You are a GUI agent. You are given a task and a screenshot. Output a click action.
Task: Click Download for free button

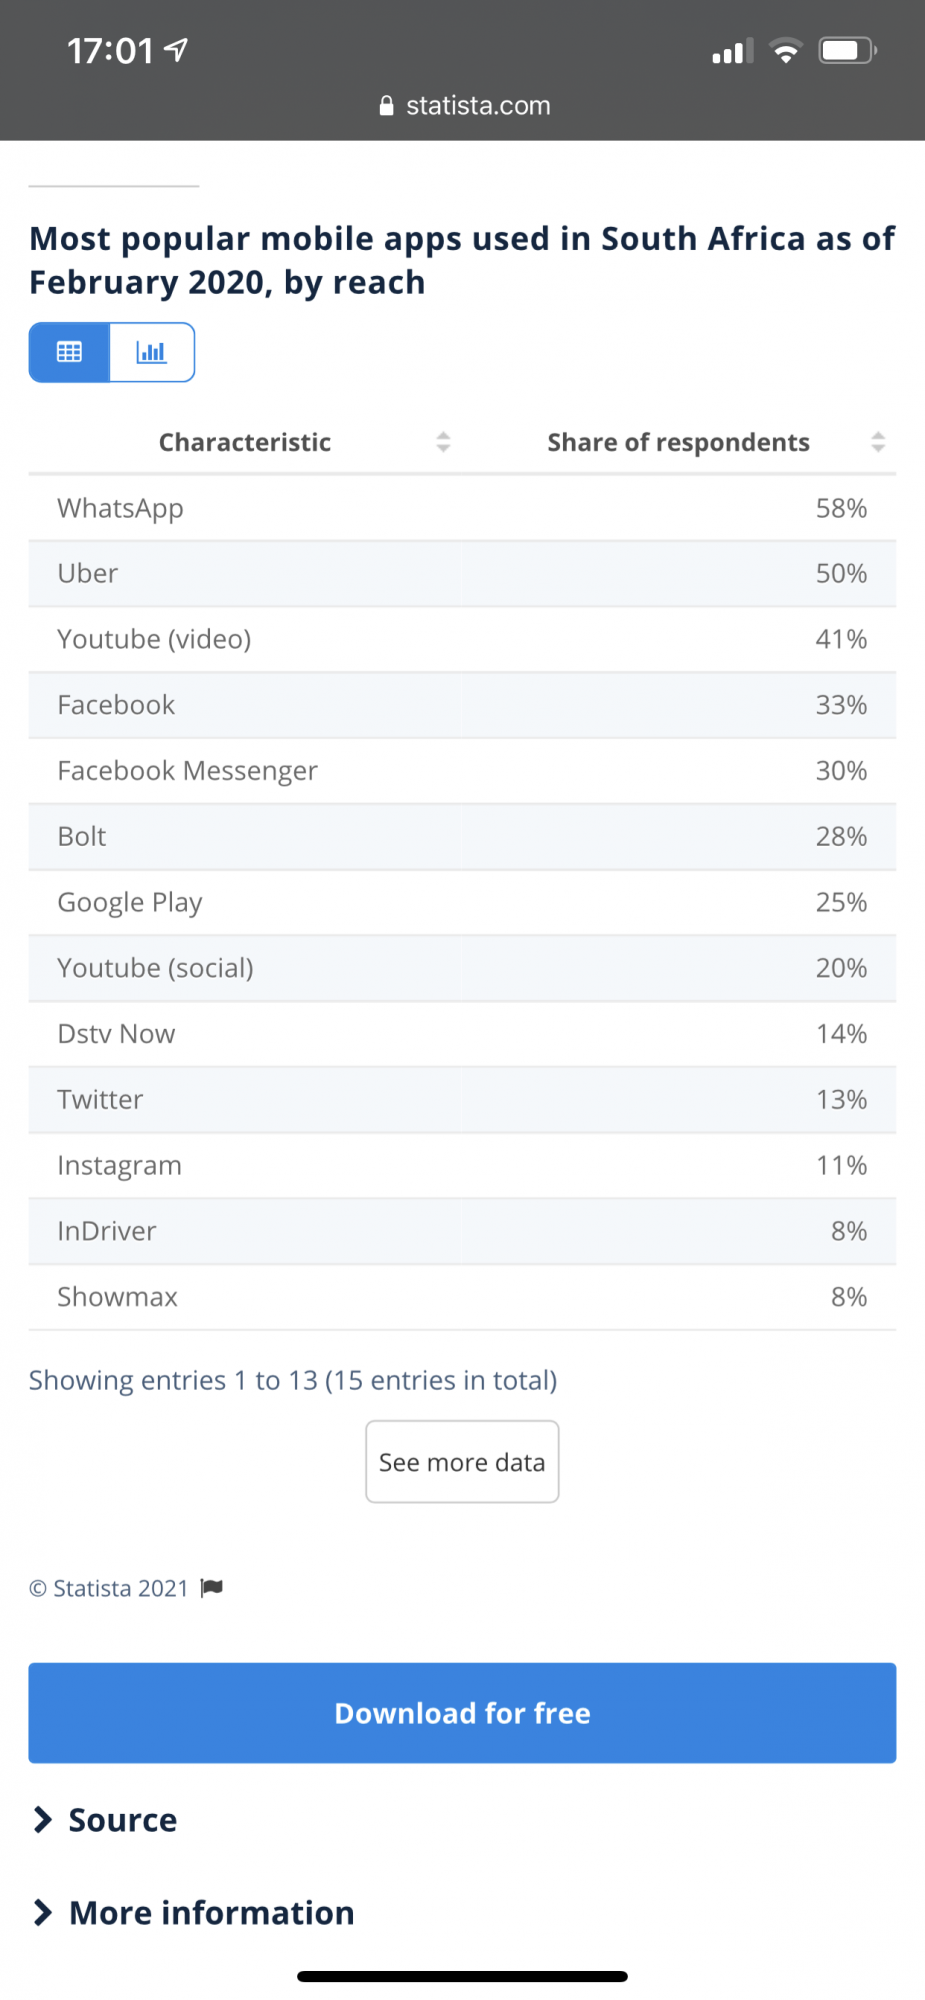click(x=462, y=1713)
